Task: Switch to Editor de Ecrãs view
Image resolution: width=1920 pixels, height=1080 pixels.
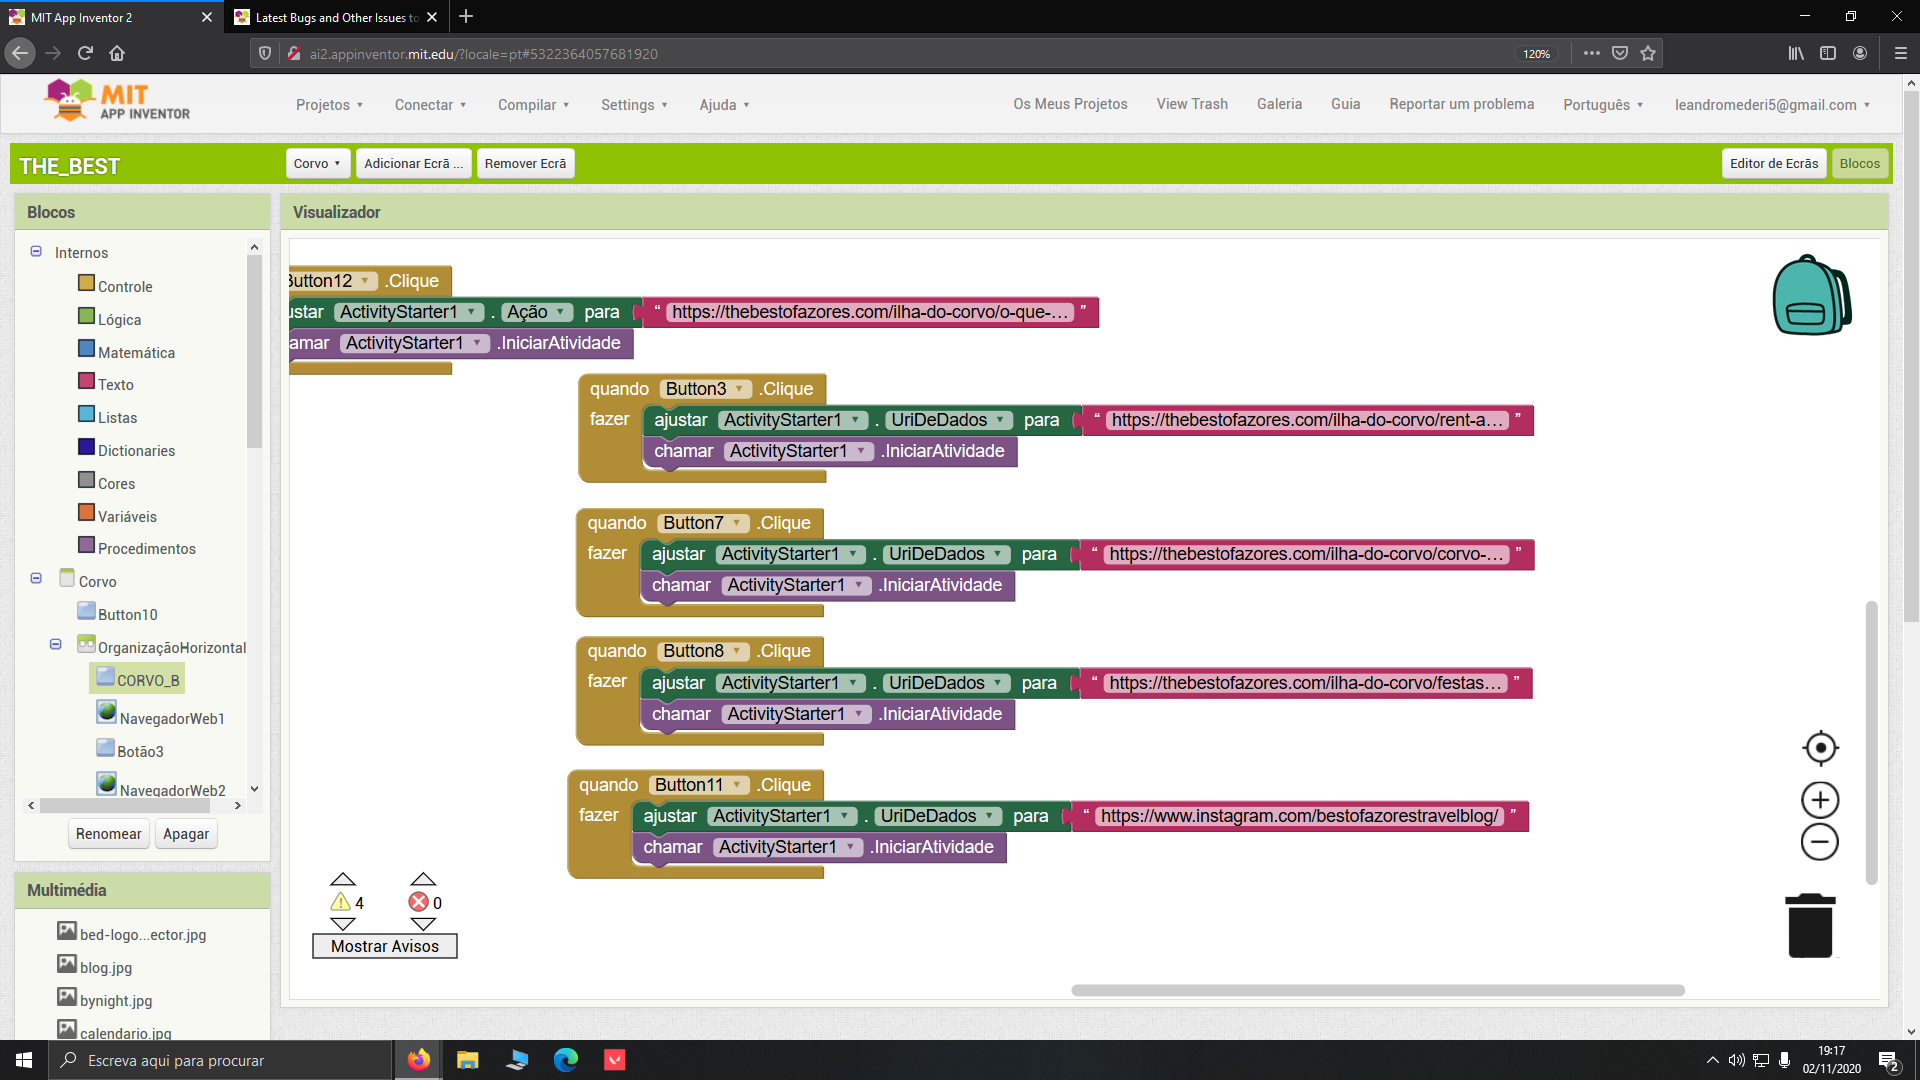Action: (x=1773, y=163)
